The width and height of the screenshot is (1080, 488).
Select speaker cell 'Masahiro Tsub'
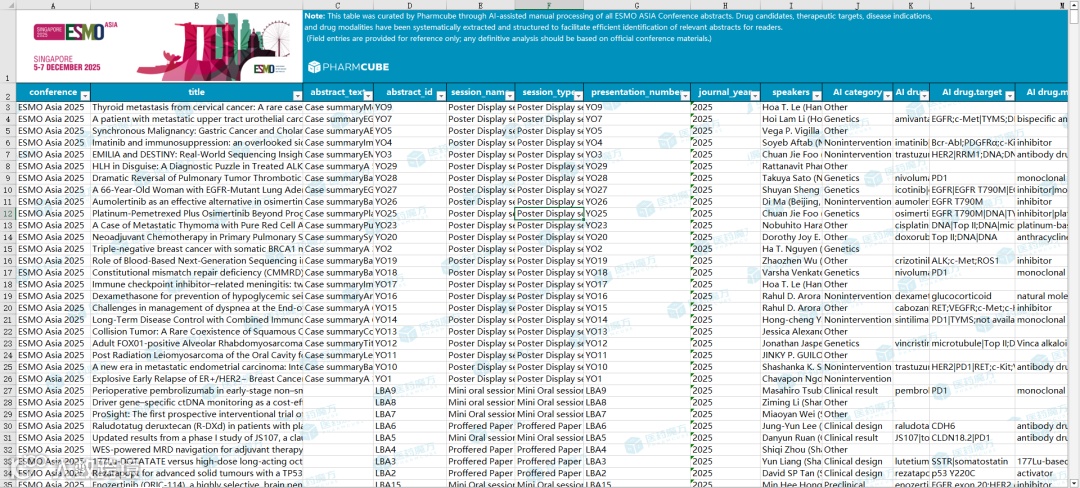791,390
